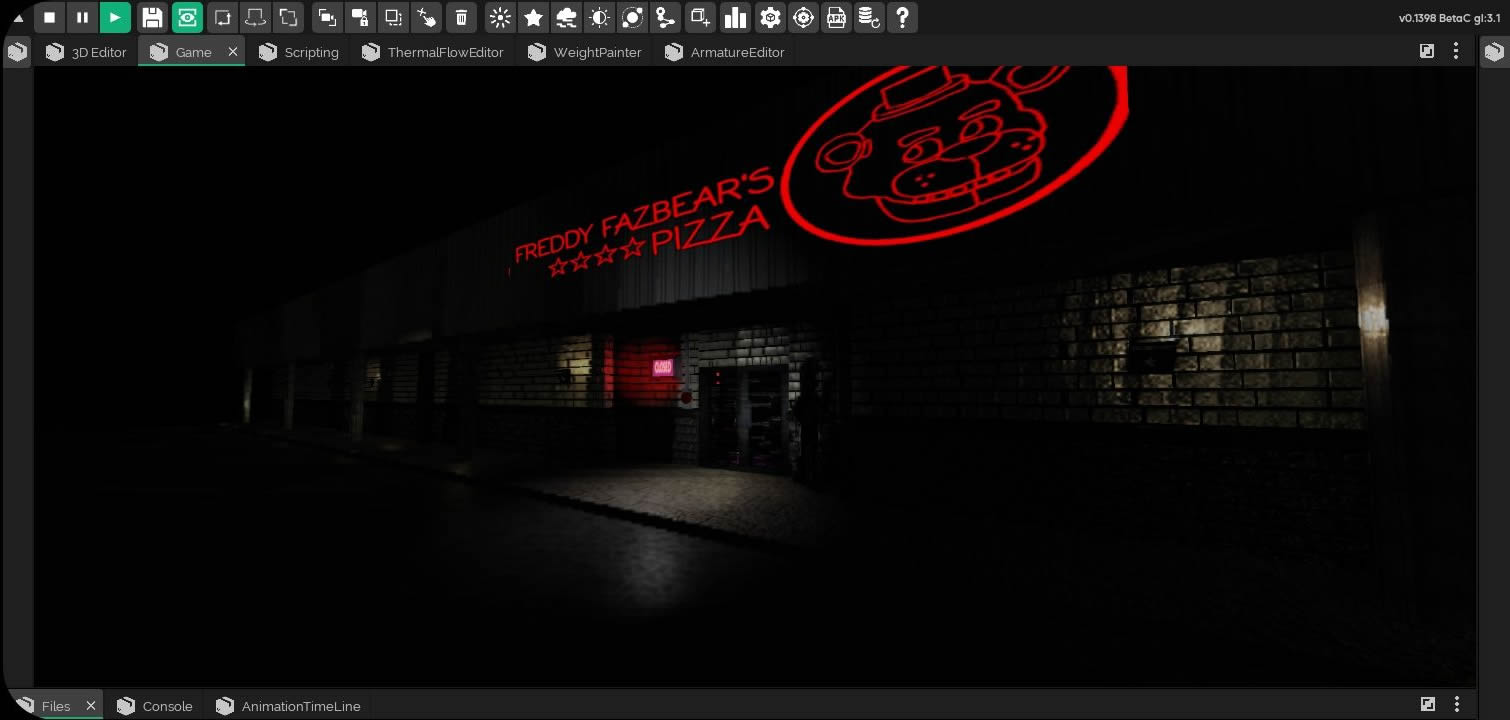Image resolution: width=1510 pixels, height=720 pixels.
Task: Open top panel three-dot options menu
Action: [x=1456, y=51]
